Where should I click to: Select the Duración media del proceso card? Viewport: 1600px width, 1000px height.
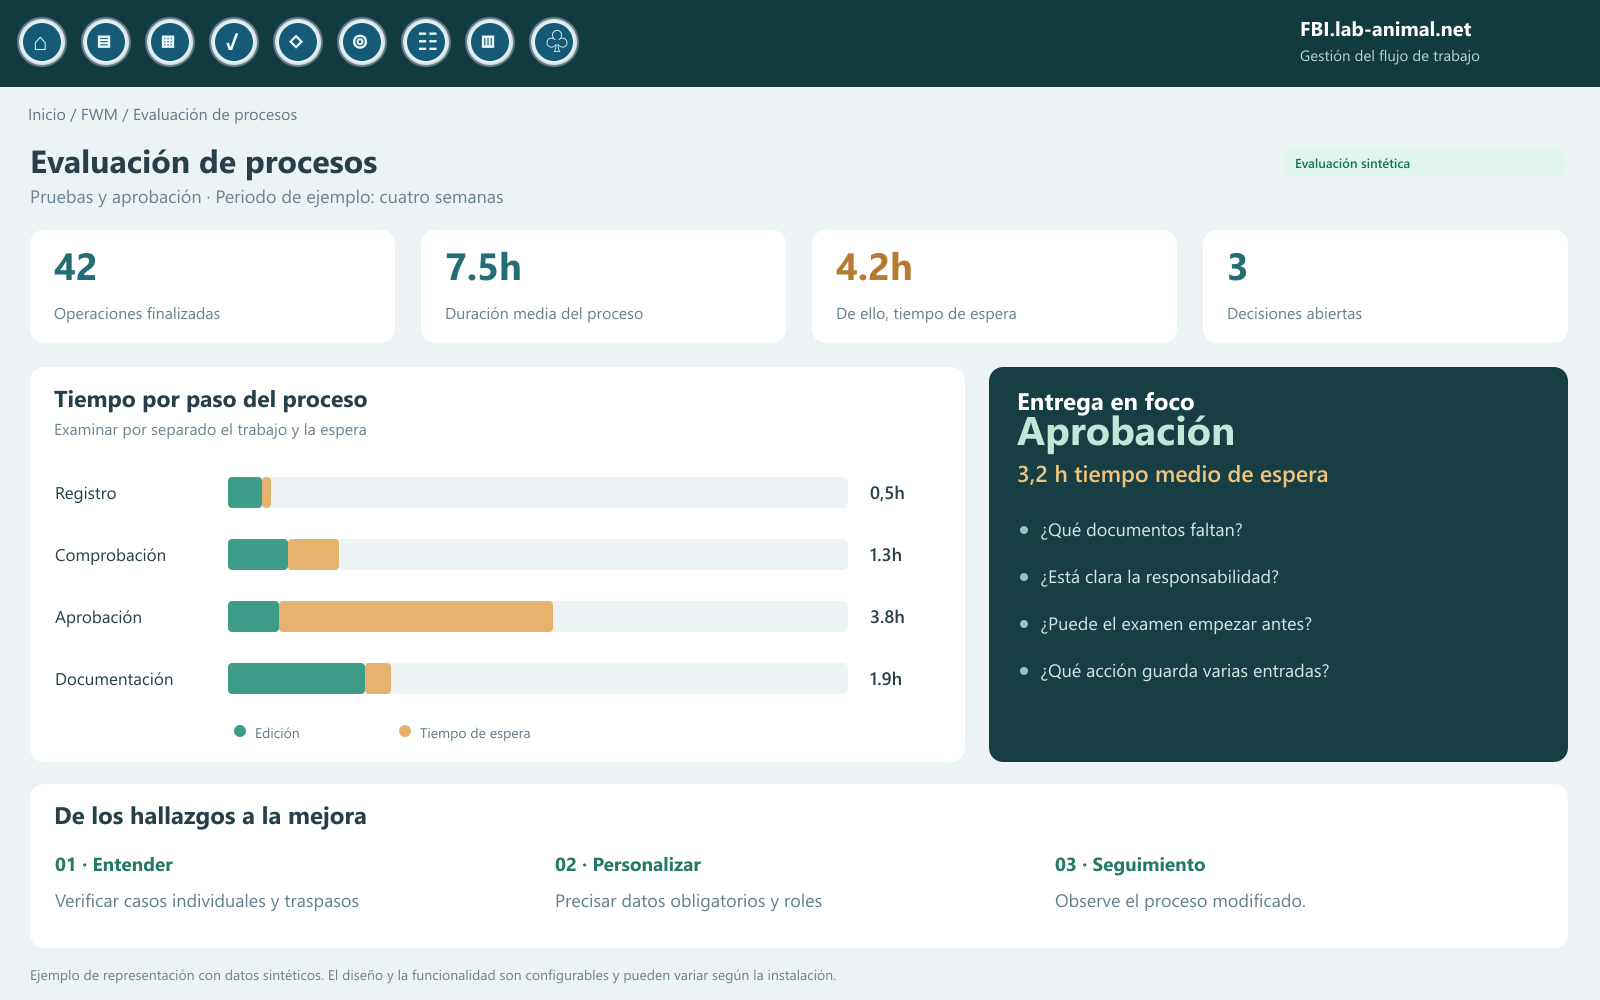coord(603,286)
